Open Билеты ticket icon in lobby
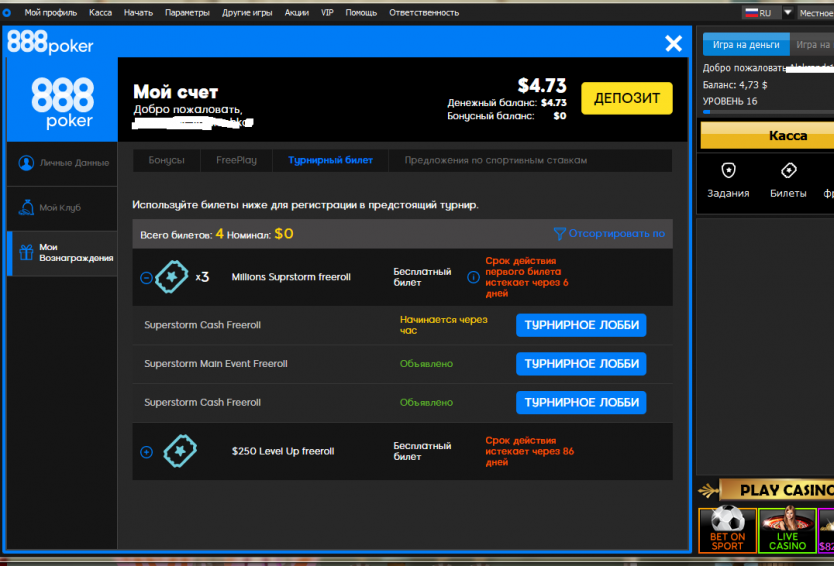 click(x=788, y=170)
